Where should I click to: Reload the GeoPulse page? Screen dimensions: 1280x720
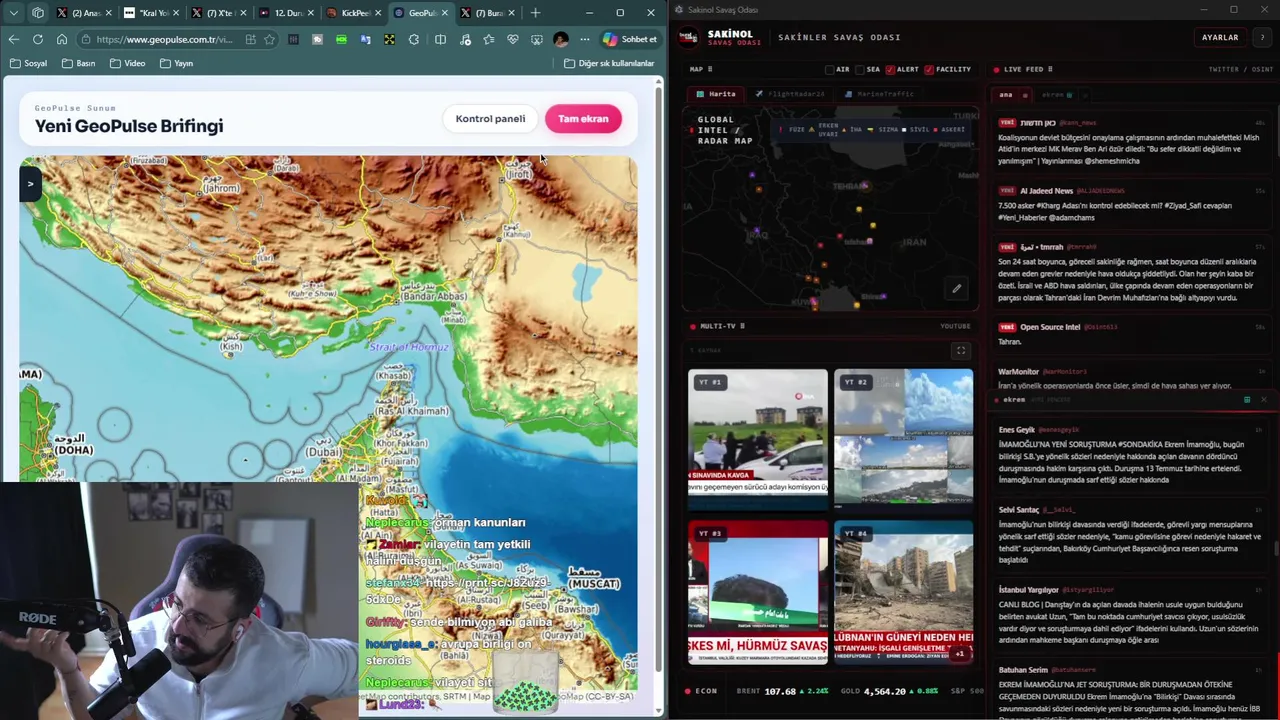pos(38,39)
